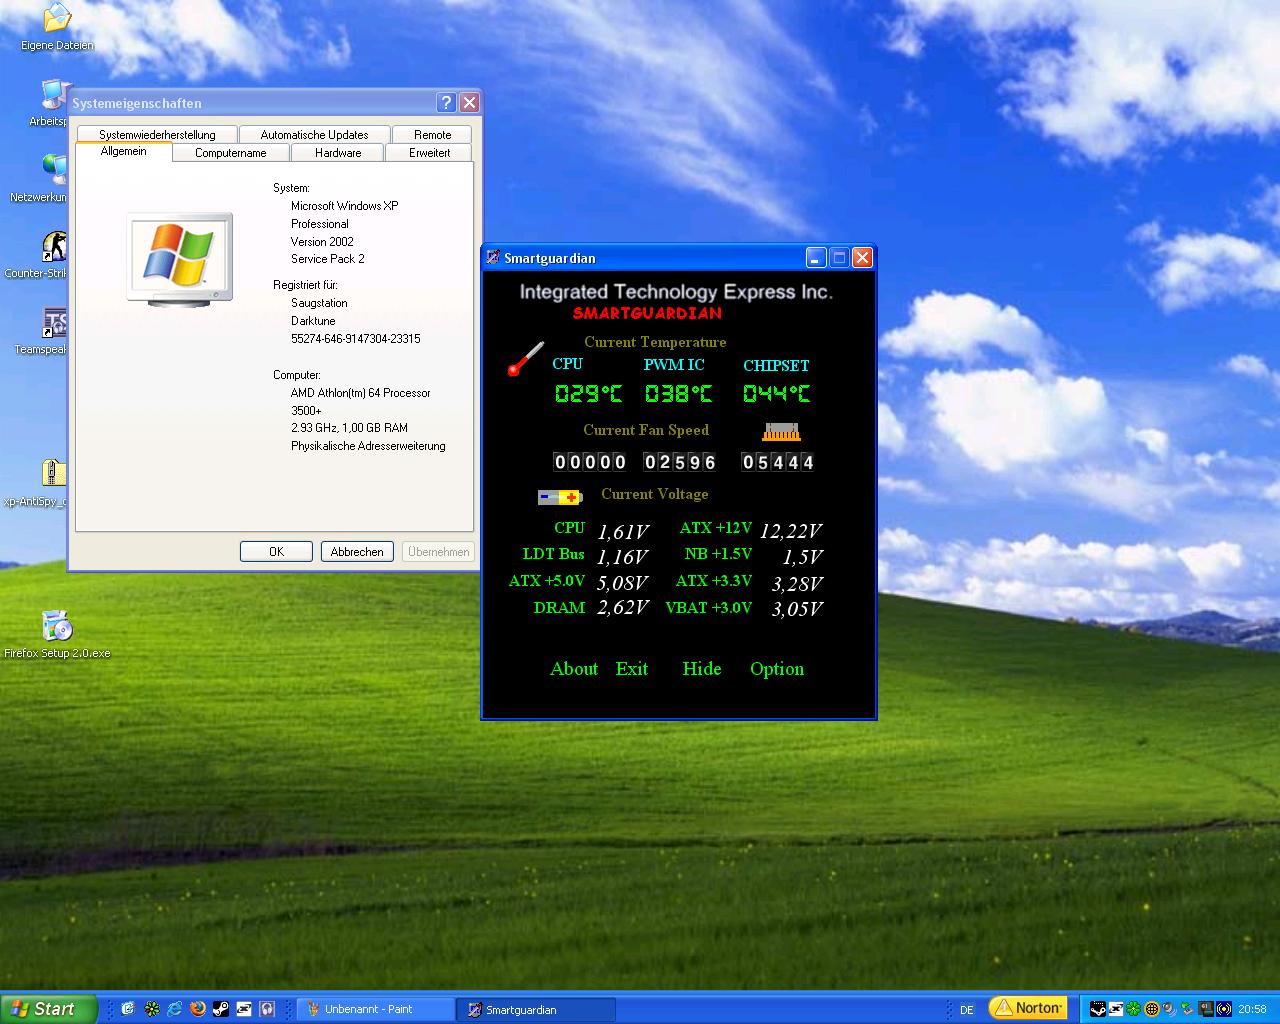This screenshot has height=1024, width=1280.
Task: Launch Firefox from quick launch
Action: 198,1009
